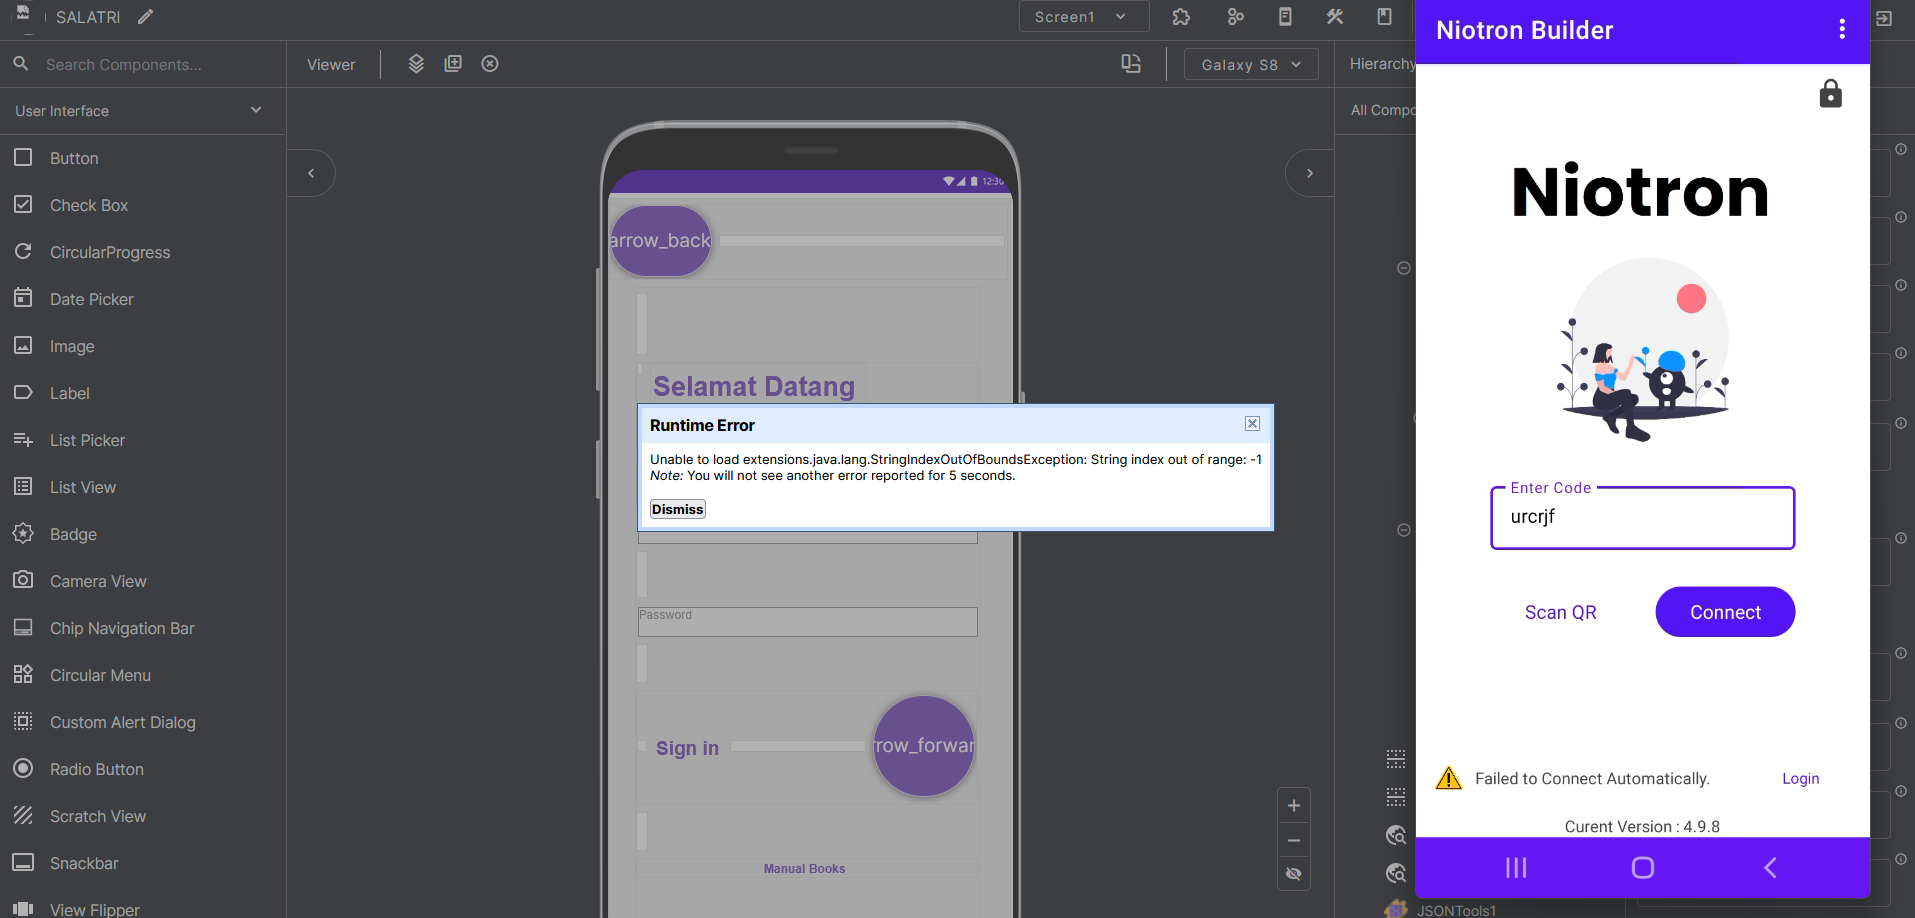This screenshot has height=918, width=1915.
Task: Collapse the lower hierarchy tree node
Action: (x=1404, y=530)
